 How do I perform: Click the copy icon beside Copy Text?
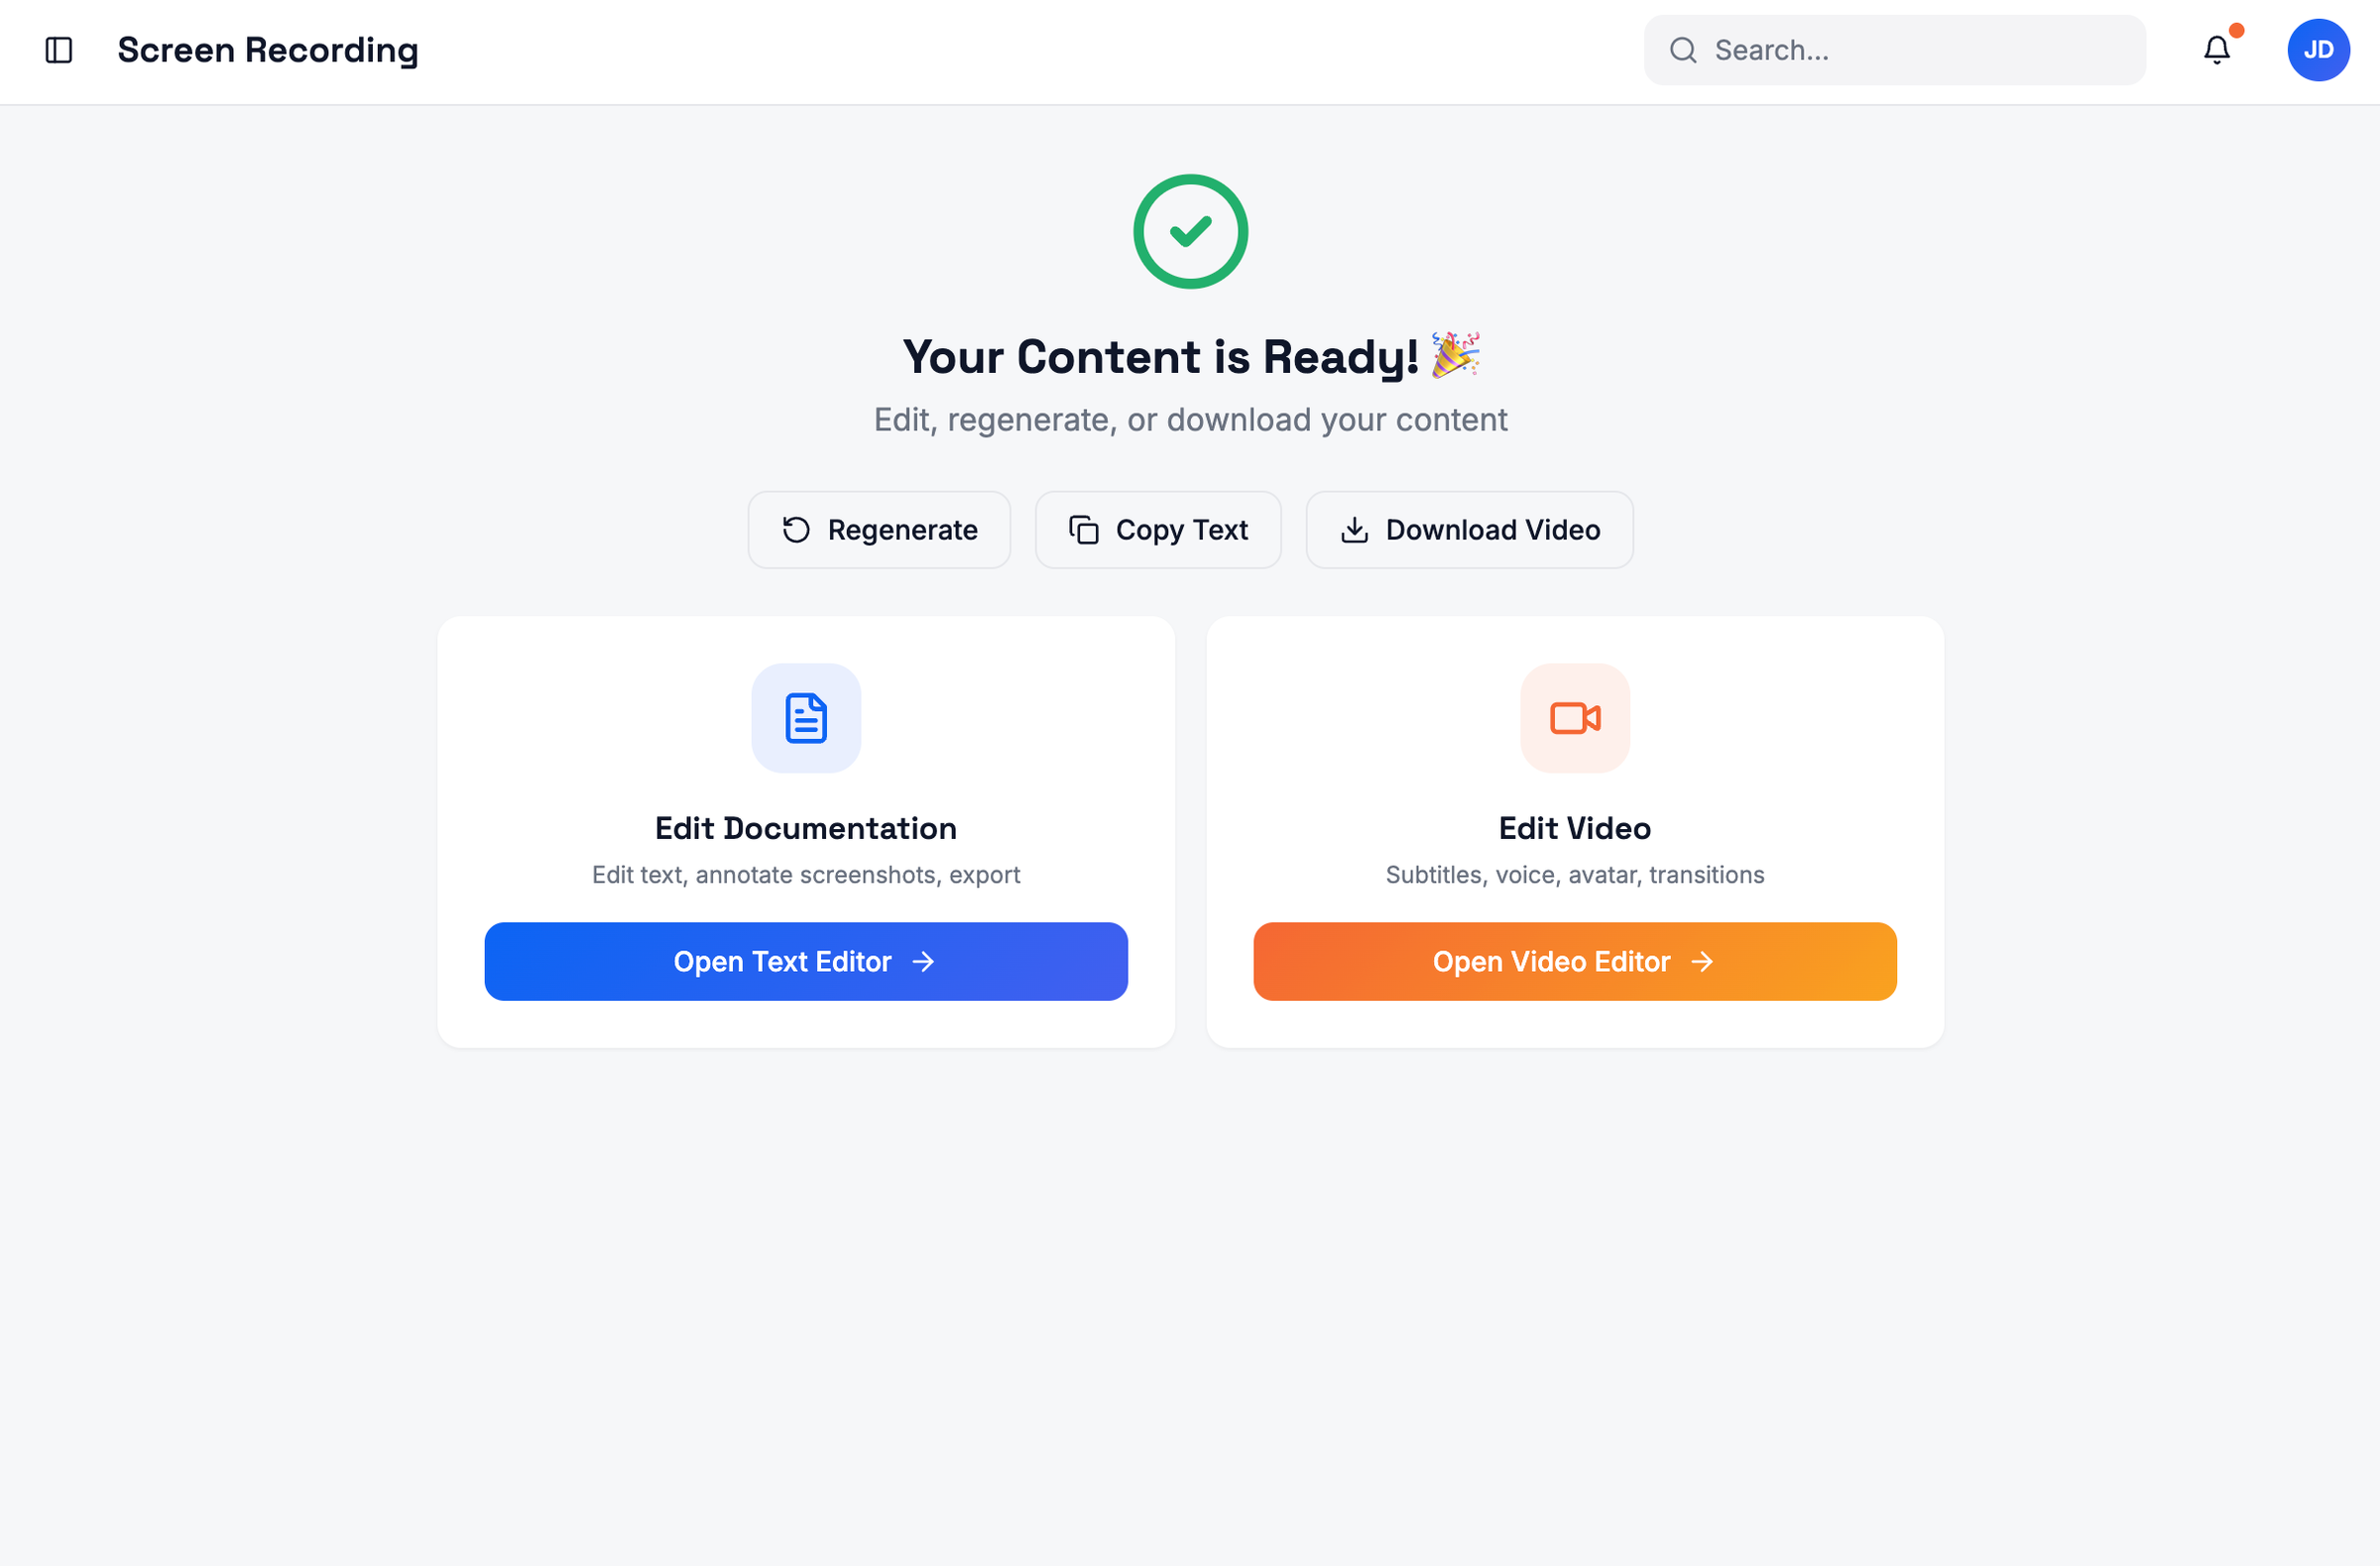pos(1084,530)
